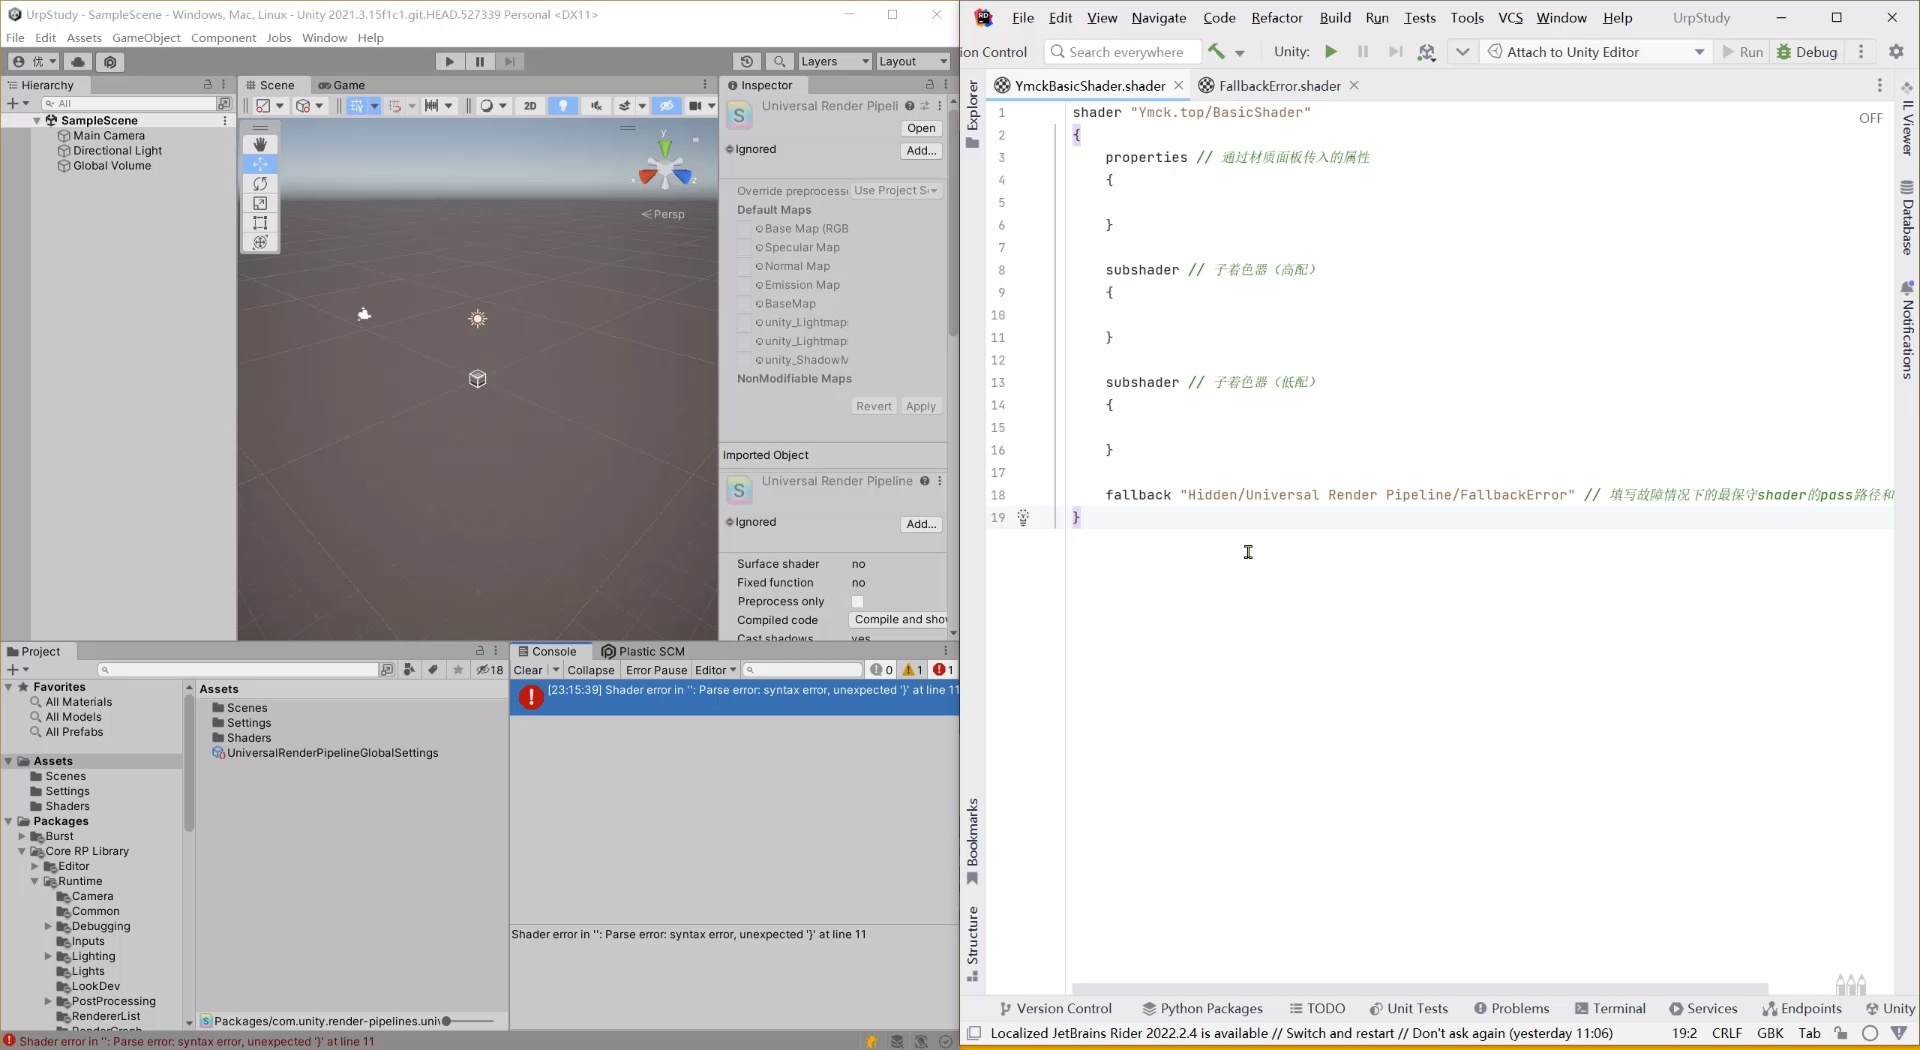This screenshot has height=1050, width=1920.
Task: Clear the Console messages
Action: tap(528, 670)
